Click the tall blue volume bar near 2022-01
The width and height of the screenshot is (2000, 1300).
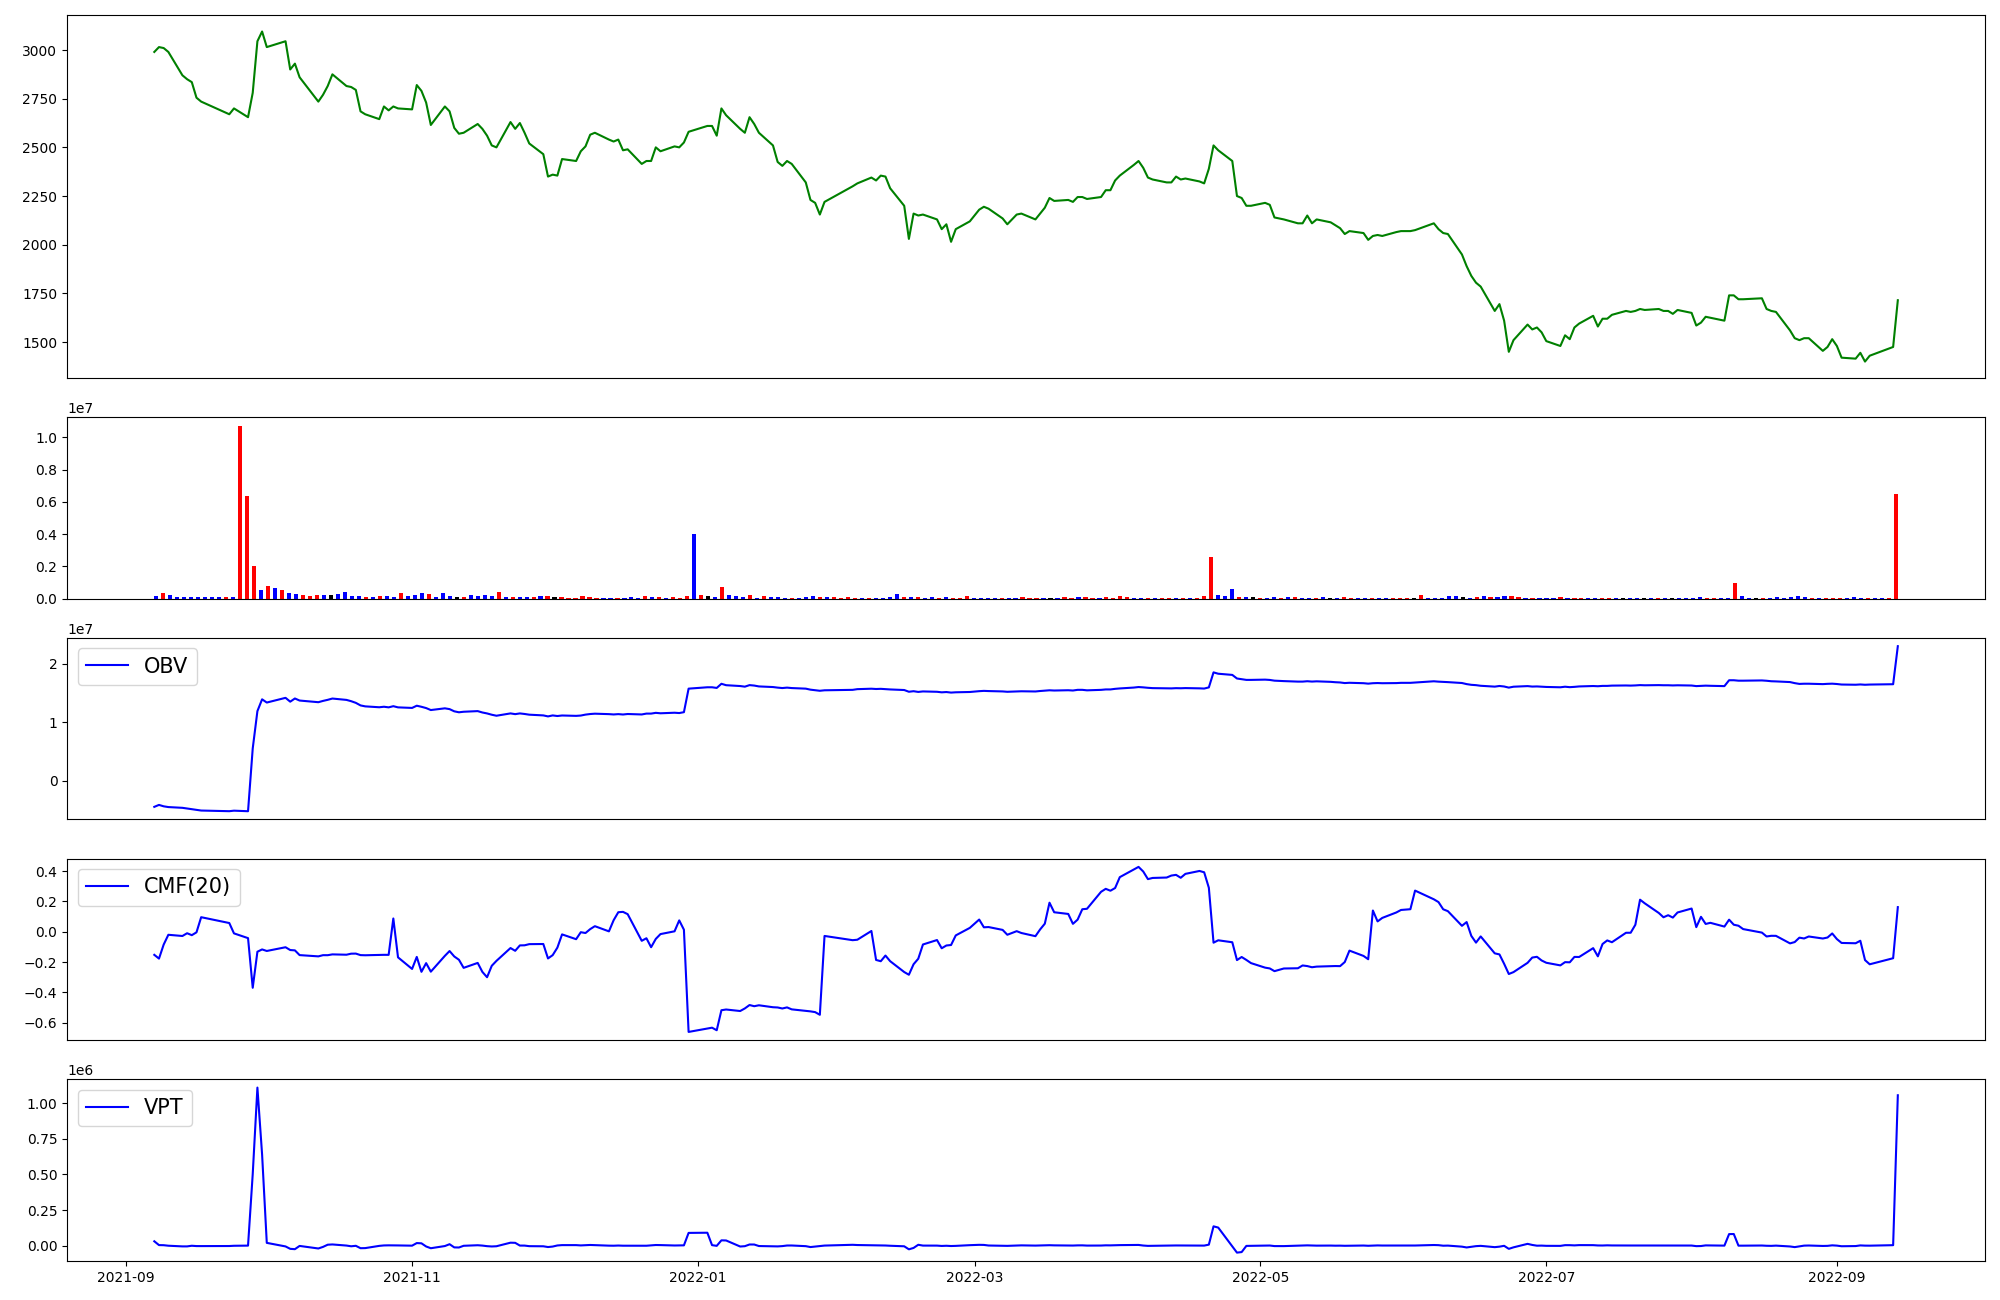(694, 566)
